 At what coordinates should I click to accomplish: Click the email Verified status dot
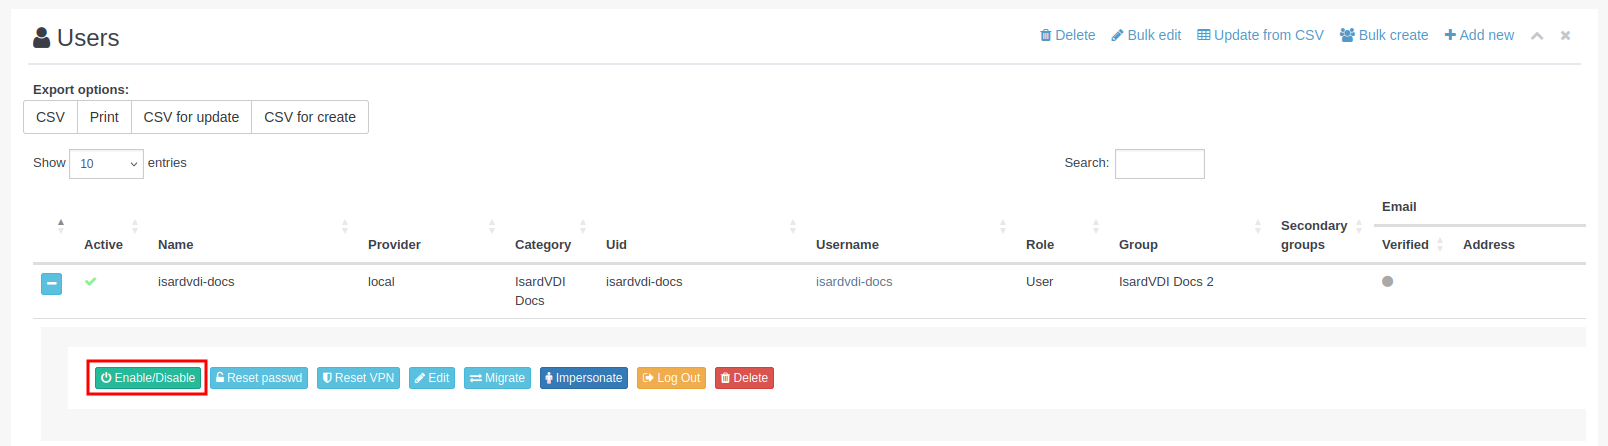[x=1387, y=282]
